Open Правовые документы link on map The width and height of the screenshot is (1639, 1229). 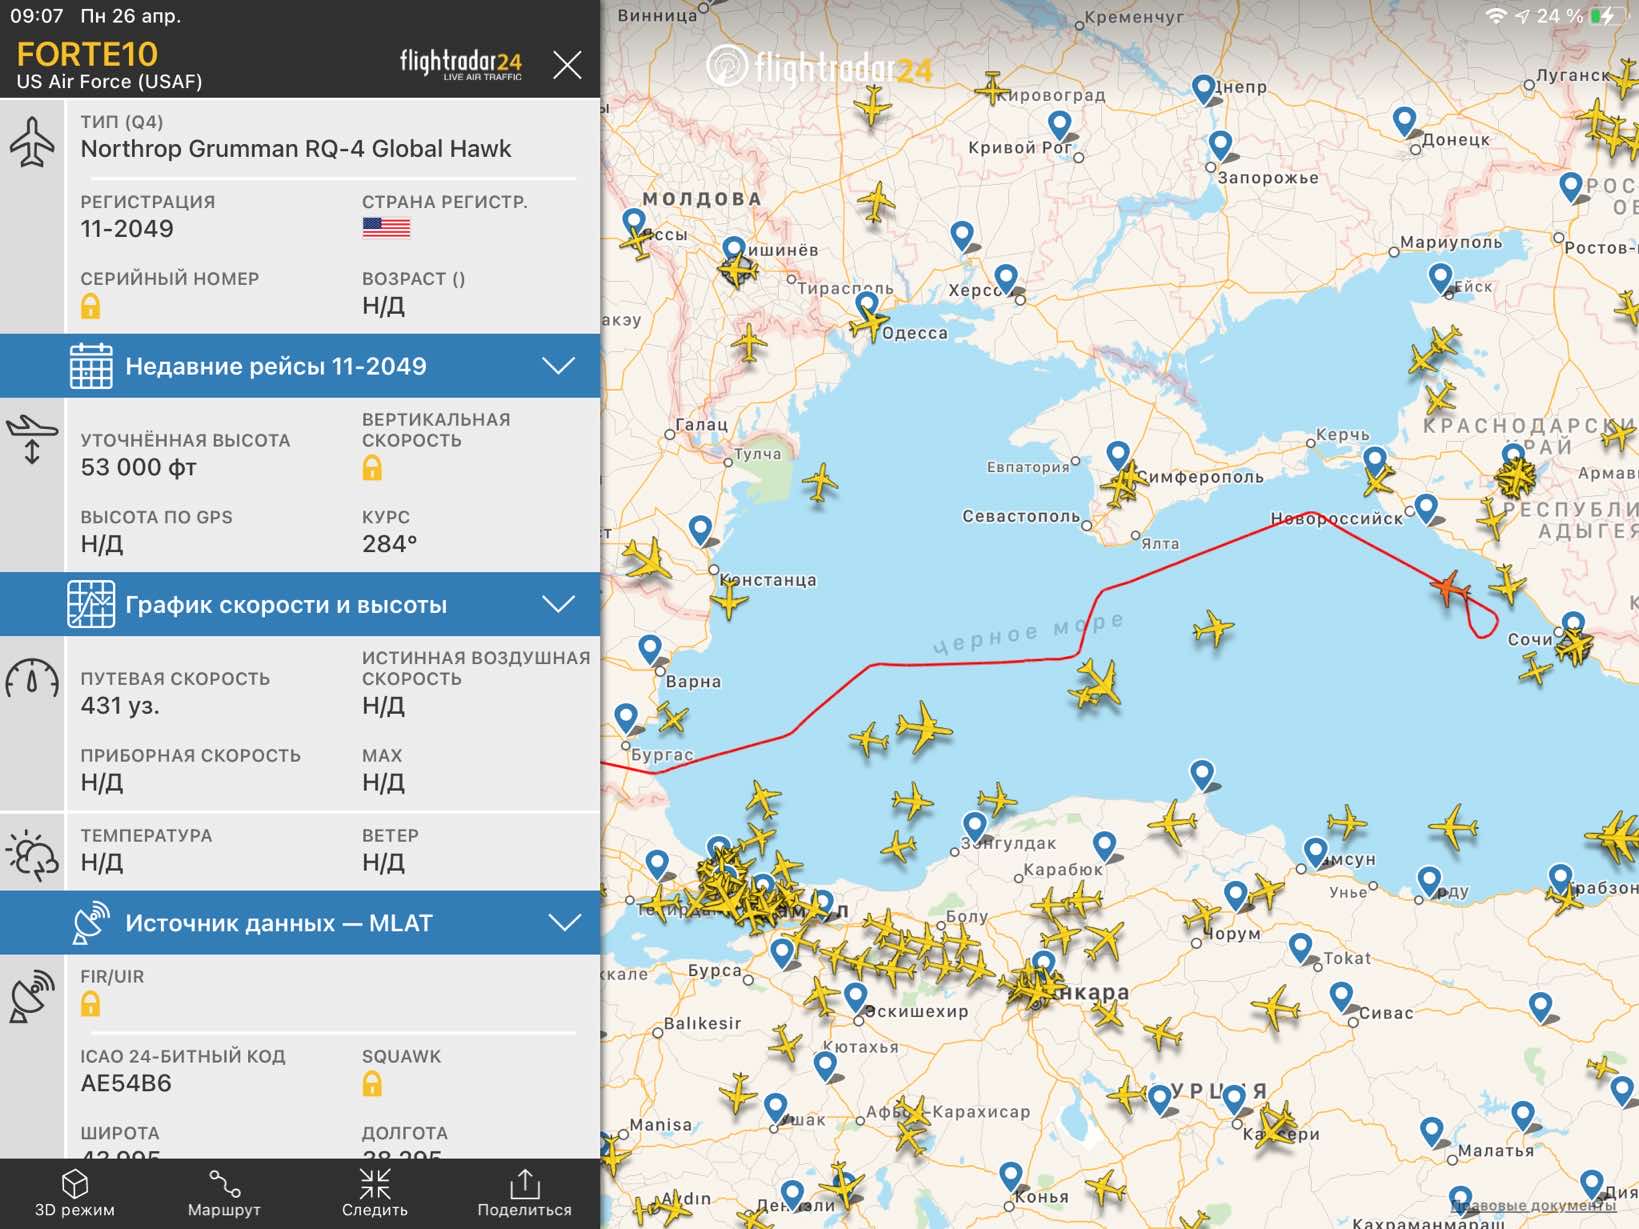(1533, 1205)
